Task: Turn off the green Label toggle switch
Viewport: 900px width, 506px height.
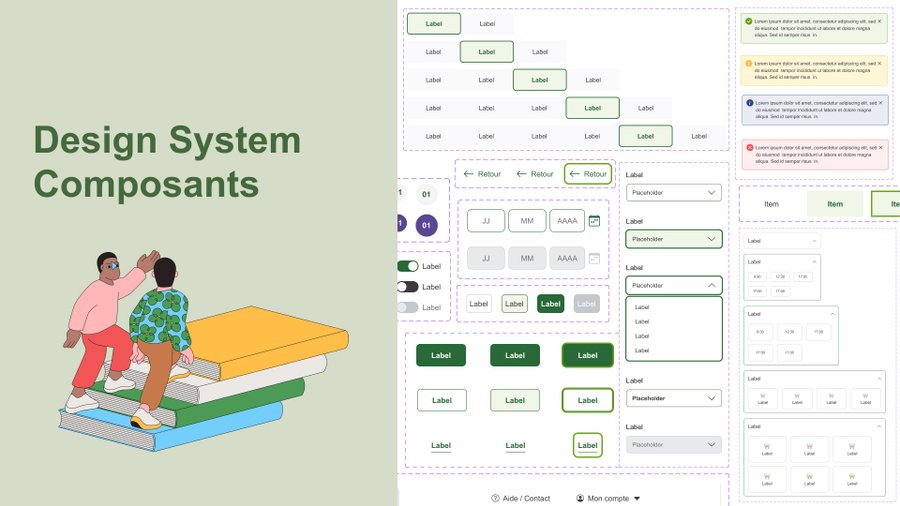Action: (x=408, y=266)
